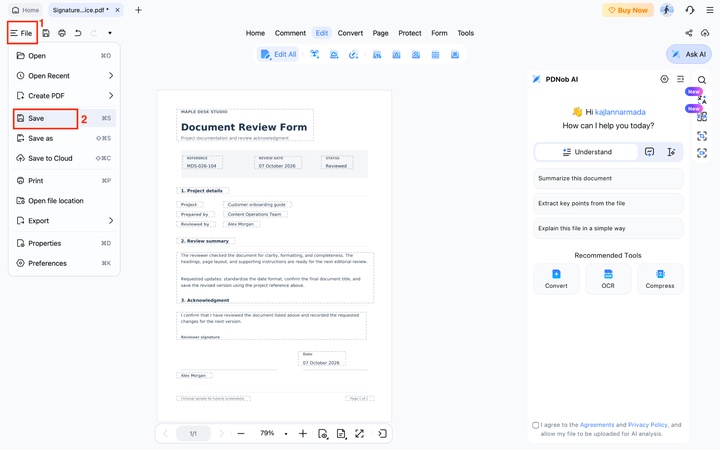Click the Buy Now button
Screen dimensions: 720x450
(628, 10)
